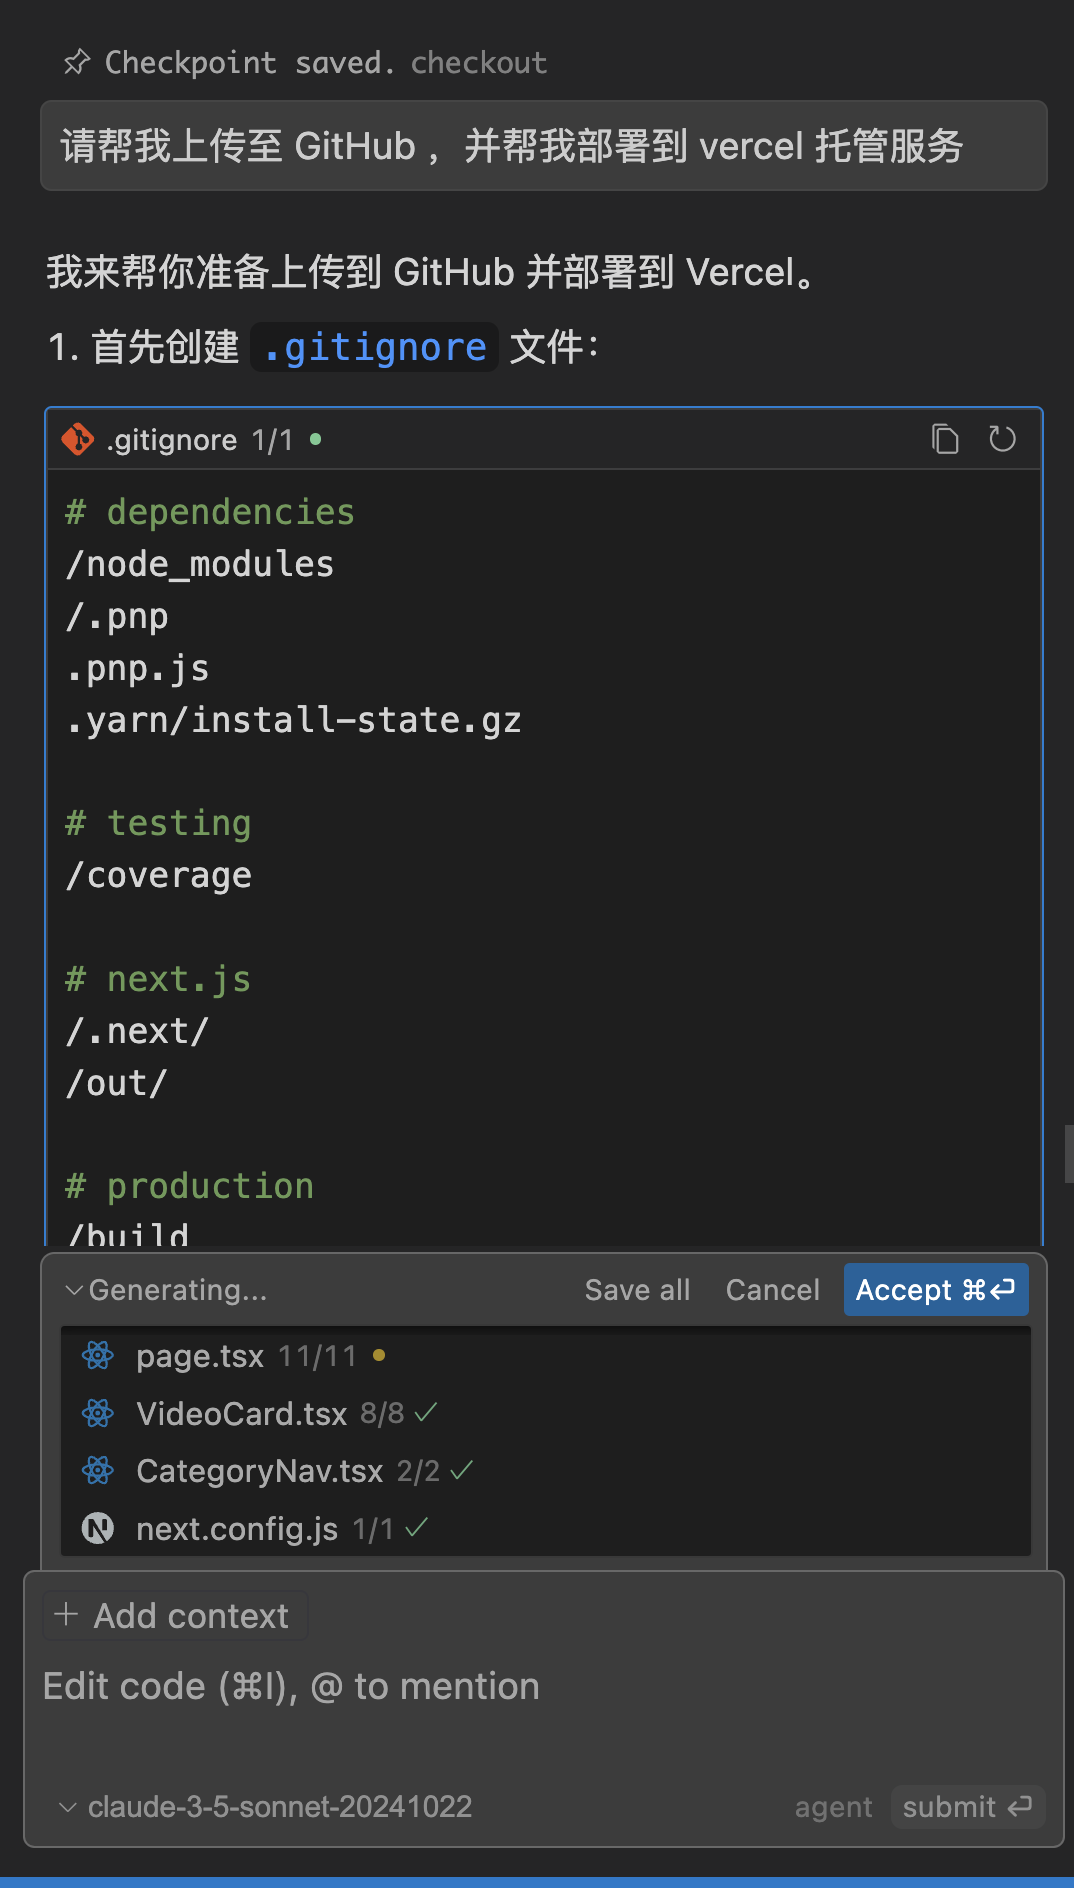Submit the chat message
Viewport: 1074px width, 1888px height.
pyautogui.click(x=967, y=1807)
